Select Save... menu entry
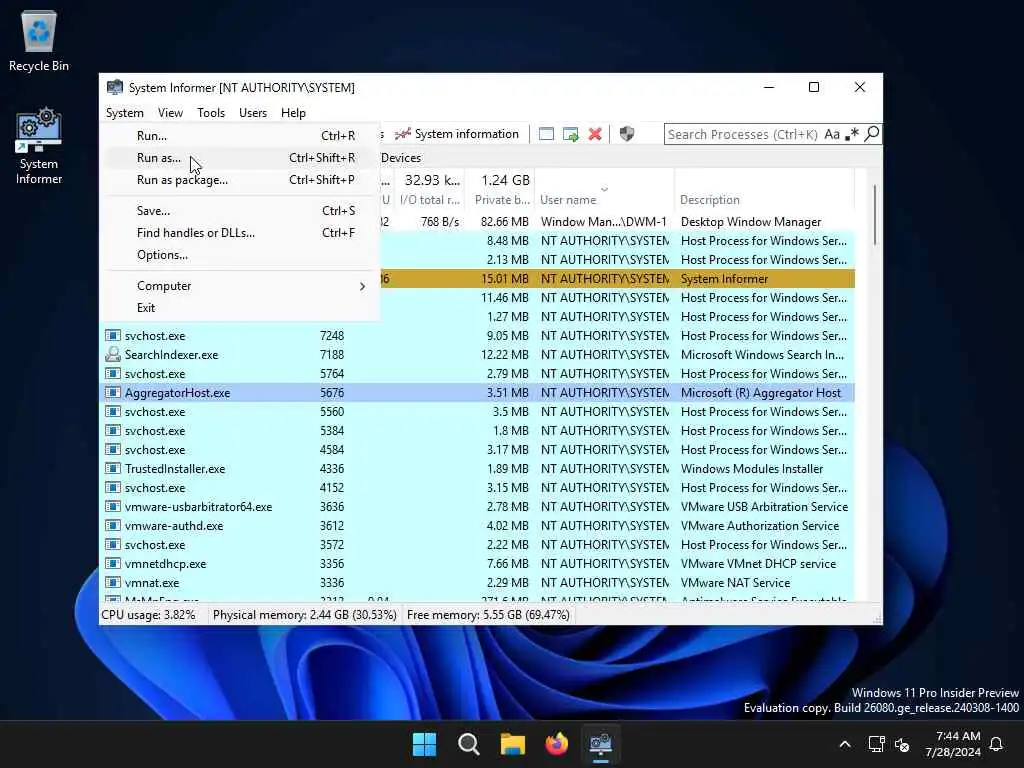The width and height of the screenshot is (1024, 768). pos(240,211)
